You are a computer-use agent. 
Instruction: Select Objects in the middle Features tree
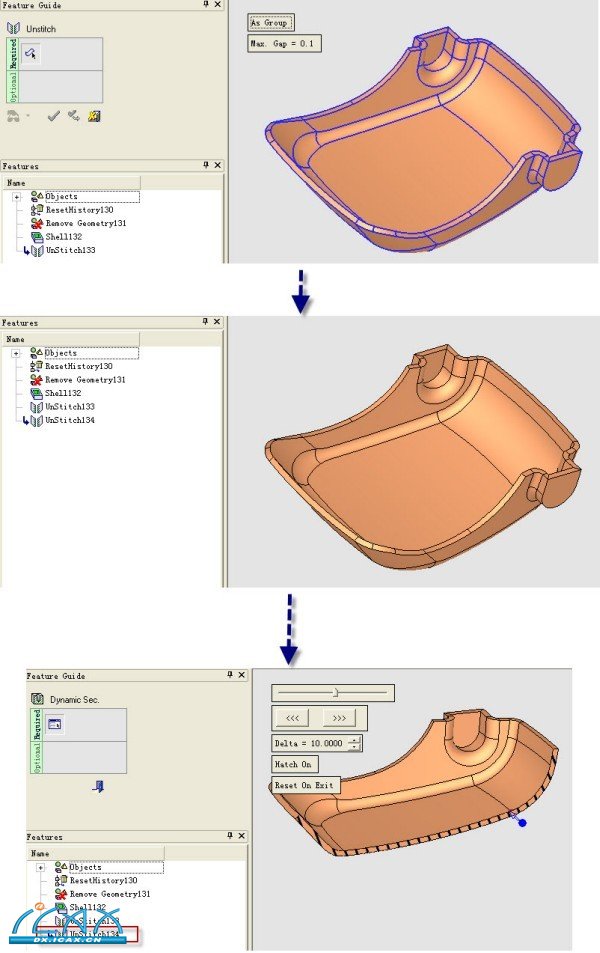[61, 353]
